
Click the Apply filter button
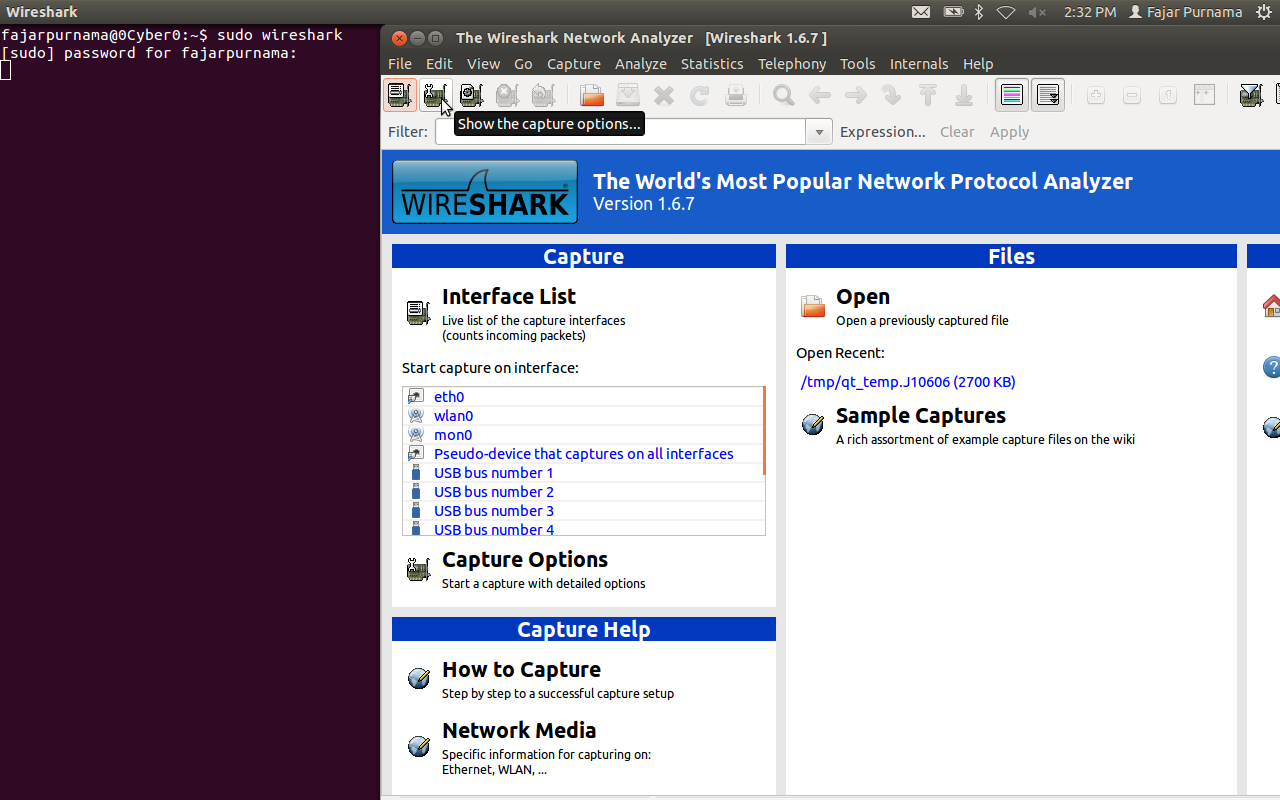[1009, 132]
